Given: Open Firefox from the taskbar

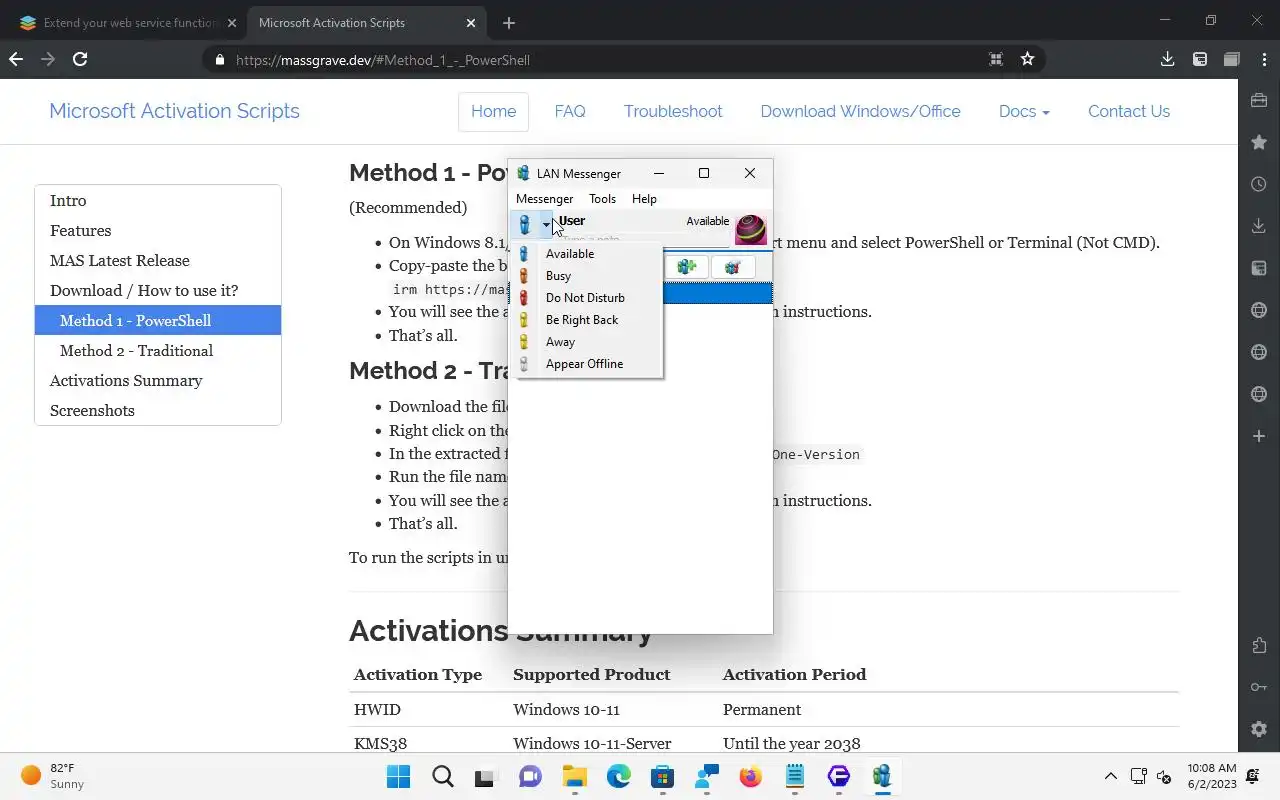Looking at the screenshot, I should pos(750,776).
